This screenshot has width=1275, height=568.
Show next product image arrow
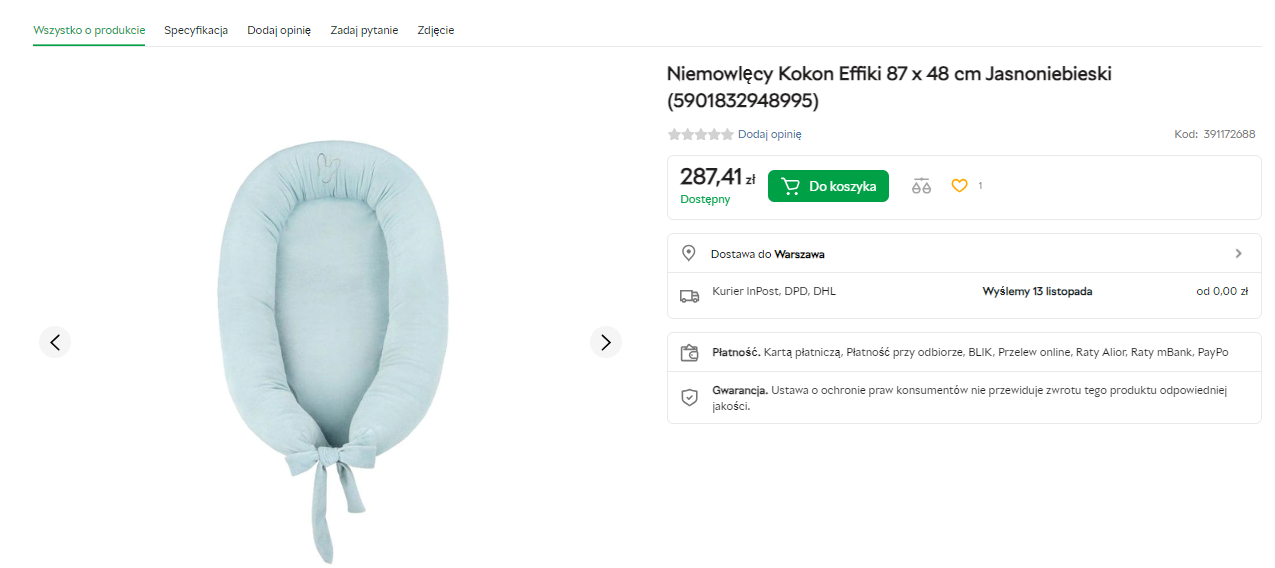605,342
